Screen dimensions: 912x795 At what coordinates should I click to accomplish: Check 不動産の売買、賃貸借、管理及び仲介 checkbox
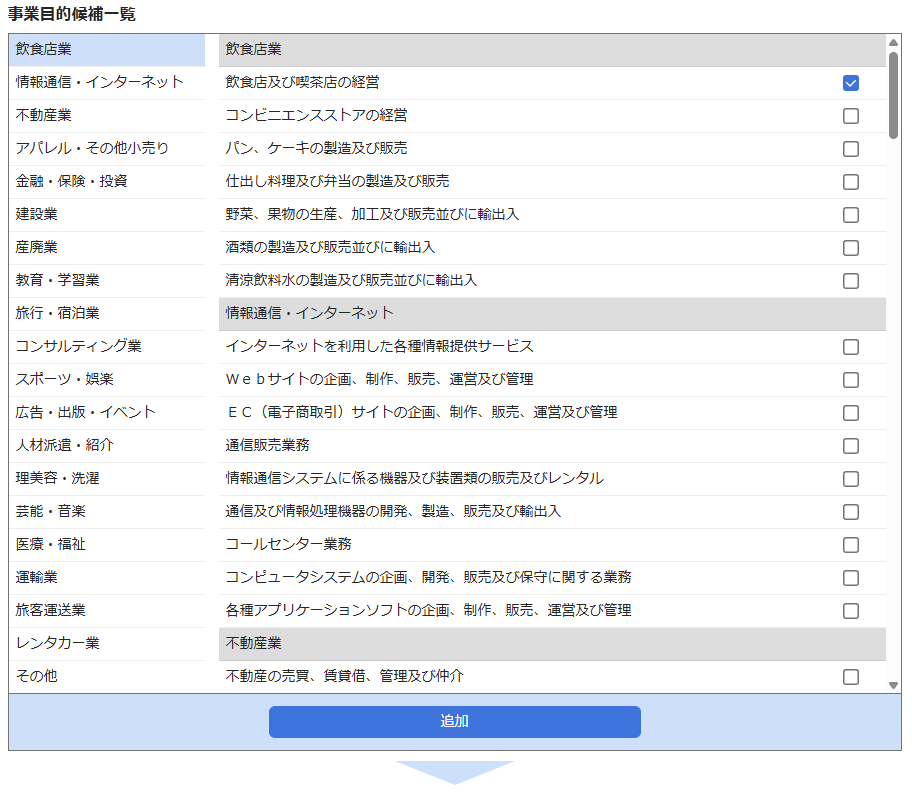pyautogui.click(x=851, y=677)
